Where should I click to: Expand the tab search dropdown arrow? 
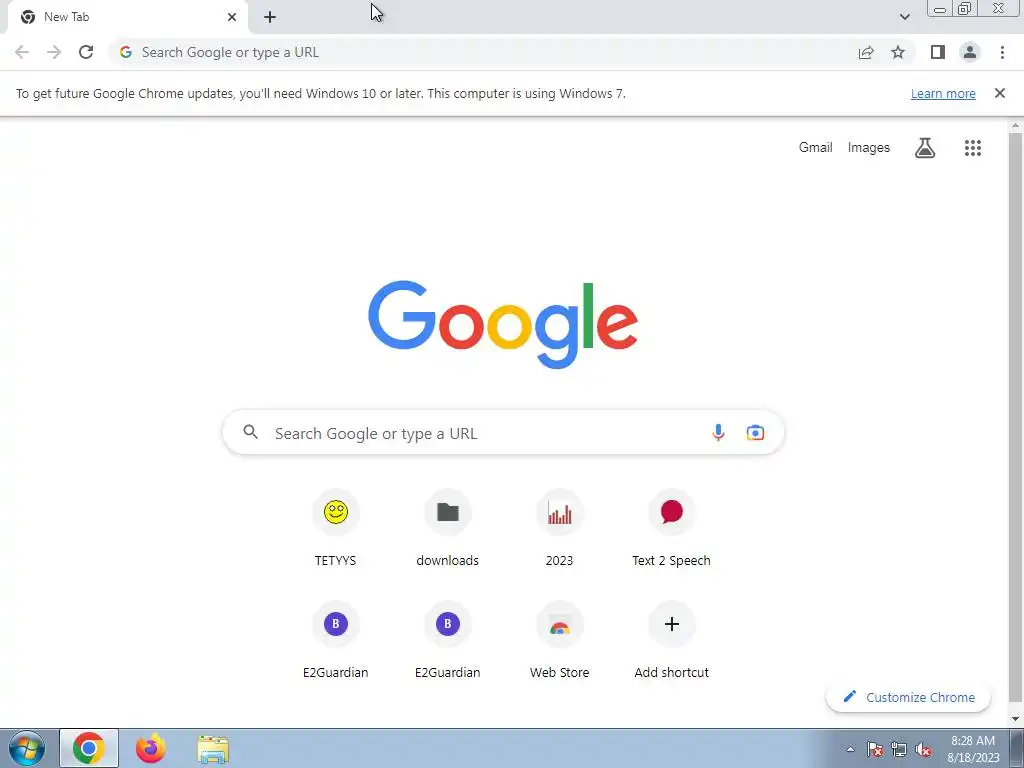click(x=904, y=17)
